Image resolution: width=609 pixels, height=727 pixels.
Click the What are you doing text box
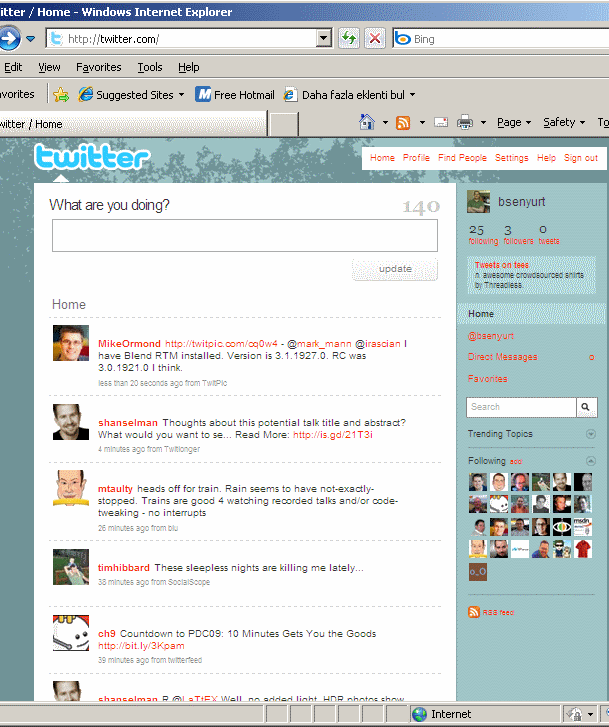(244, 236)
